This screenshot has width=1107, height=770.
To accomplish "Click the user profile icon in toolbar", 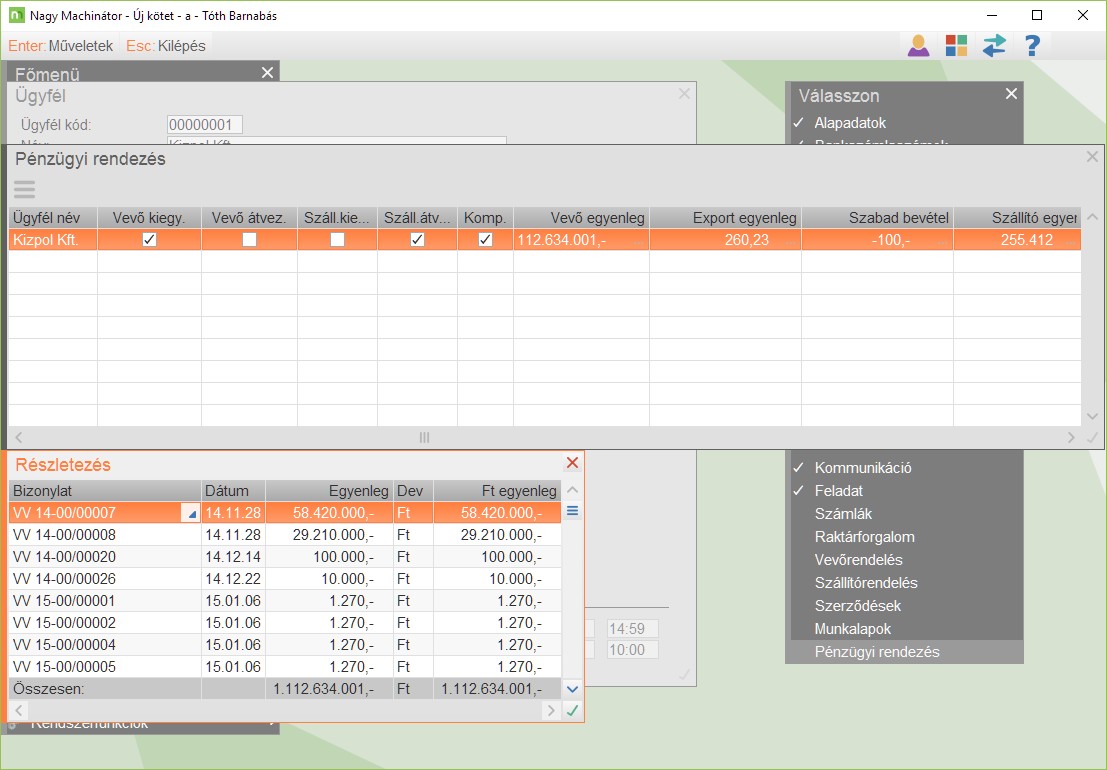I will coord(918,45).
